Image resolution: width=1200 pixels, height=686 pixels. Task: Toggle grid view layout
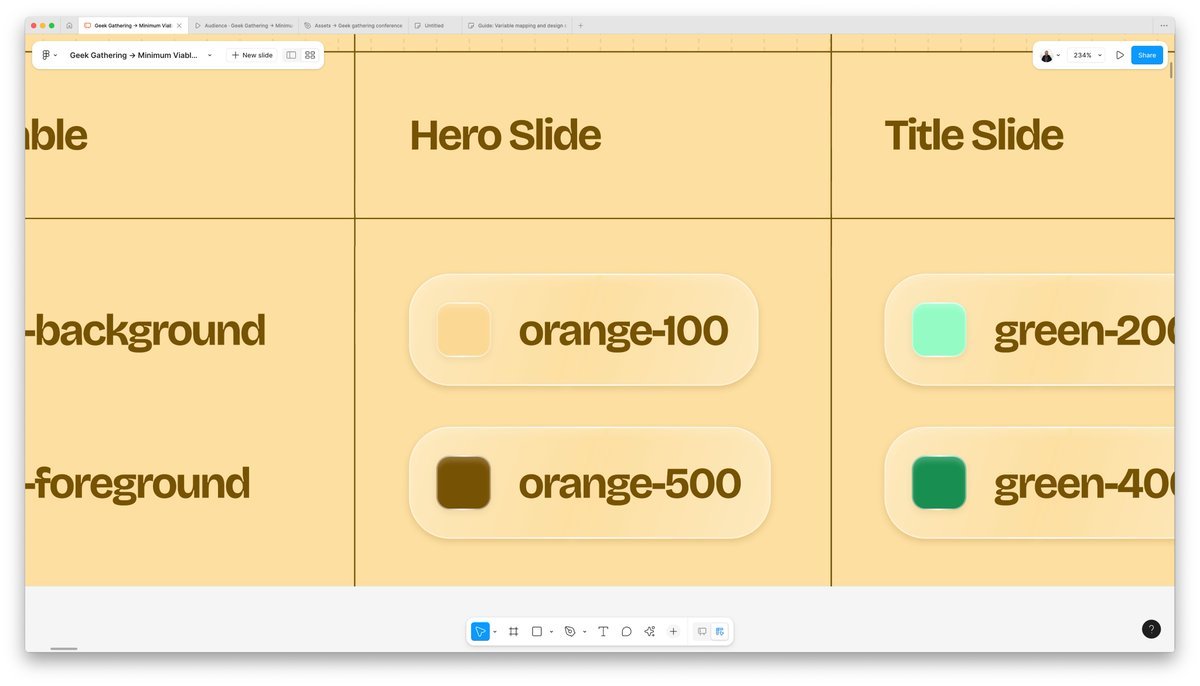310,55
